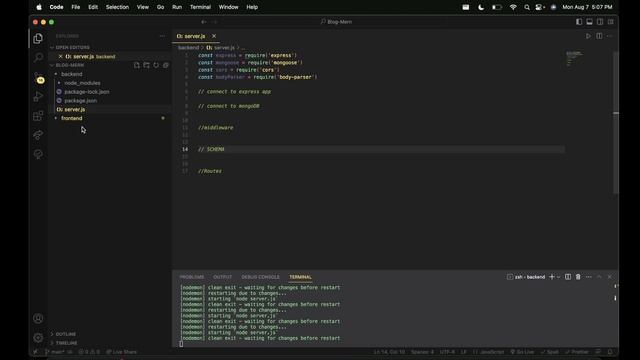Change JavaScript language mode in status bar
640x360 pixels.
[491, 352]
